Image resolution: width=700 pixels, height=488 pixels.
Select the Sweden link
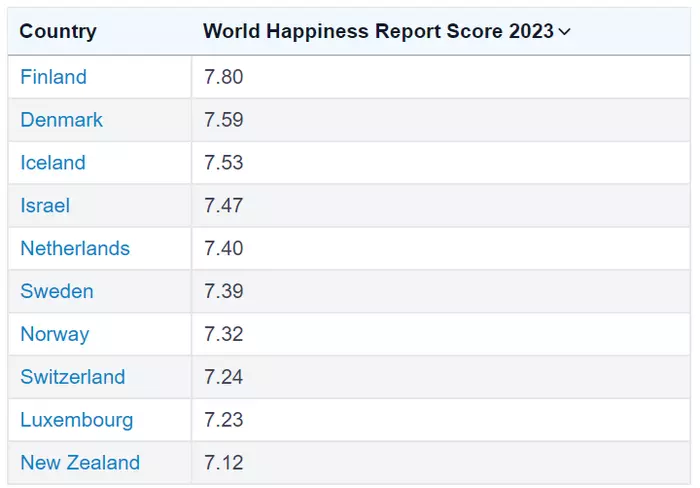pos(57,291)
